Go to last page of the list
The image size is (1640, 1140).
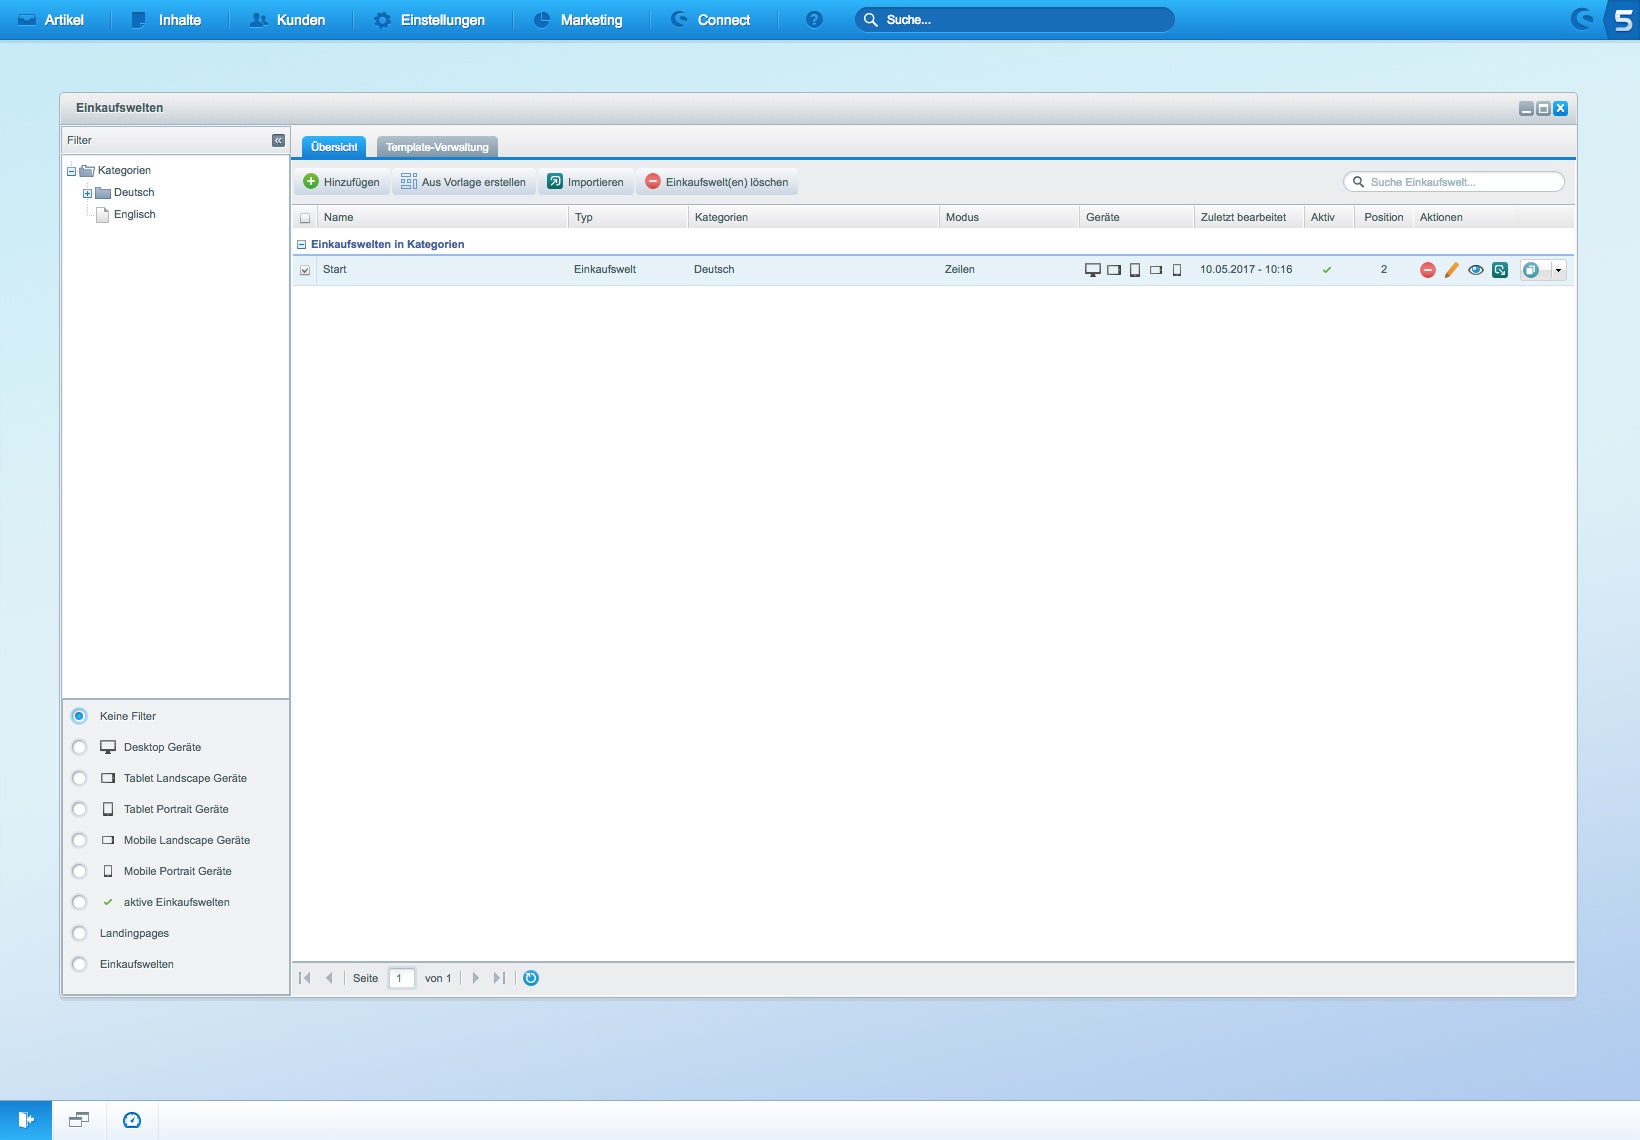click(x=499, y=978)
